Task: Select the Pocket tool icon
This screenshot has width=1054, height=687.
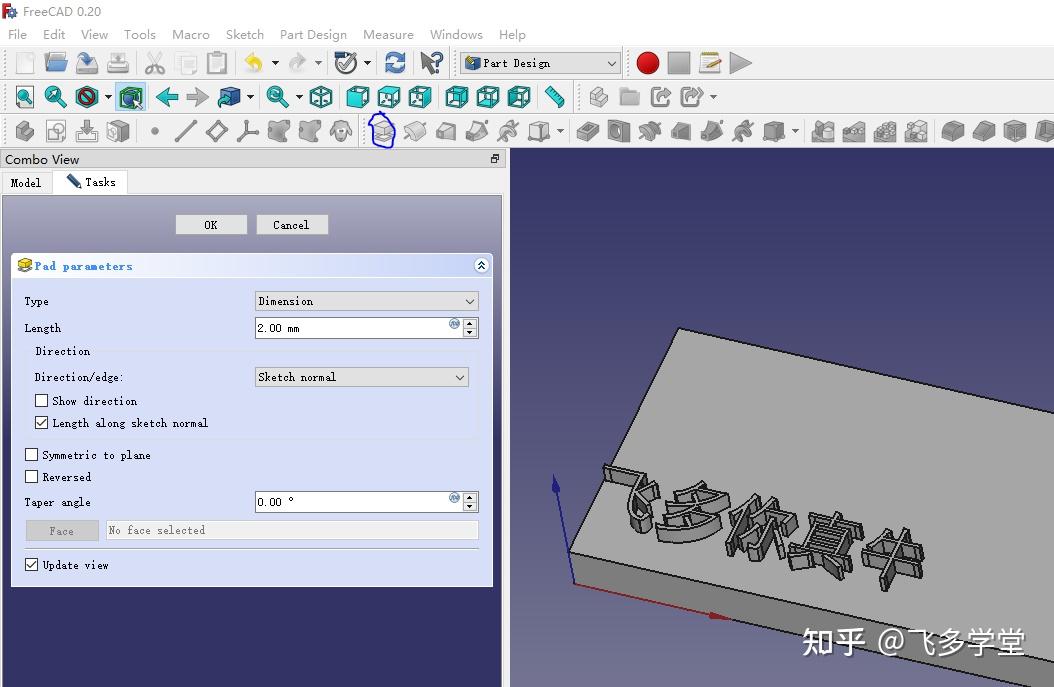Action: (587, 131)
